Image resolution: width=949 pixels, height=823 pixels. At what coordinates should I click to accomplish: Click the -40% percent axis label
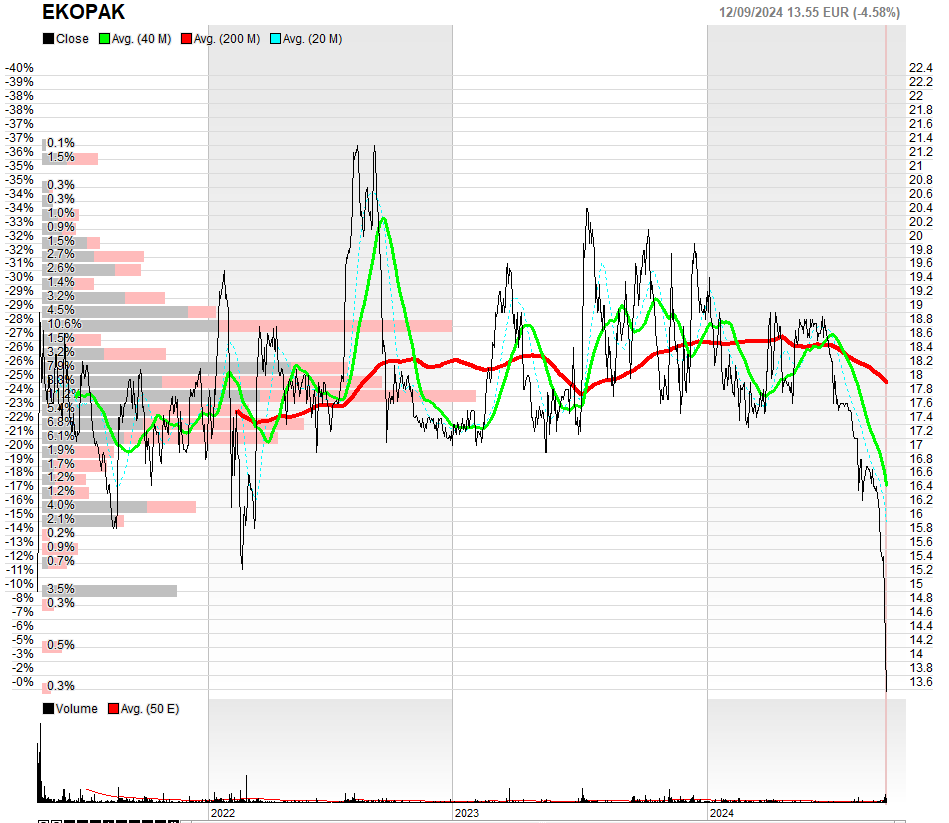(19, 68)
